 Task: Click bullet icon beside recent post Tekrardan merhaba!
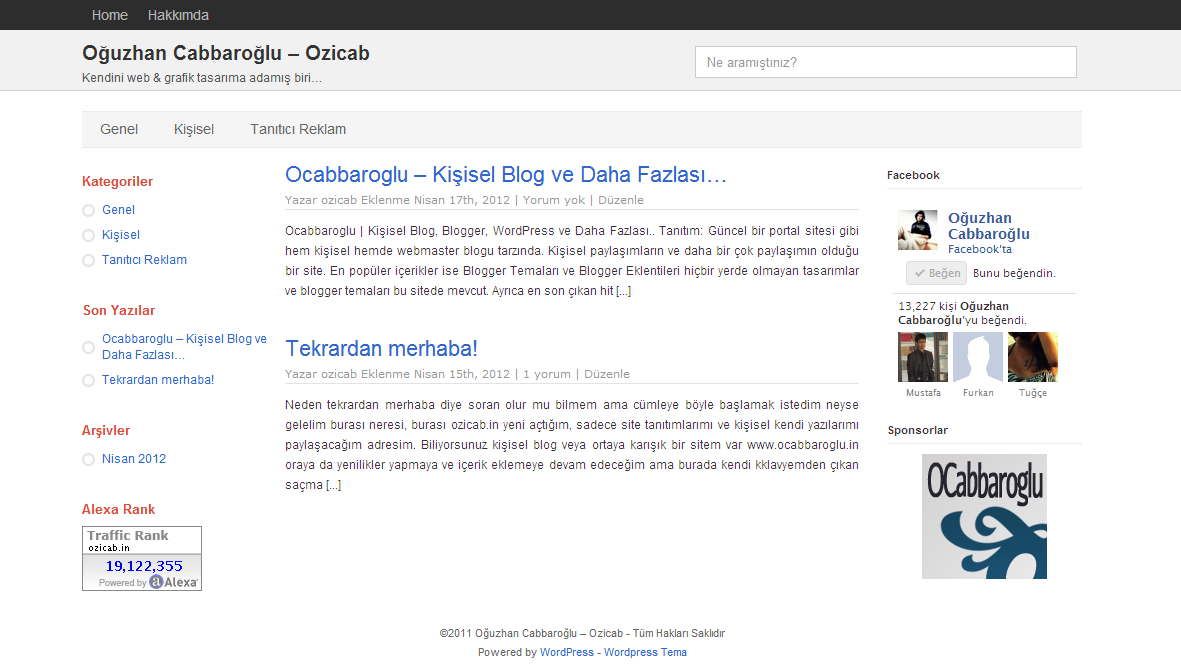(x=88, y=380)
